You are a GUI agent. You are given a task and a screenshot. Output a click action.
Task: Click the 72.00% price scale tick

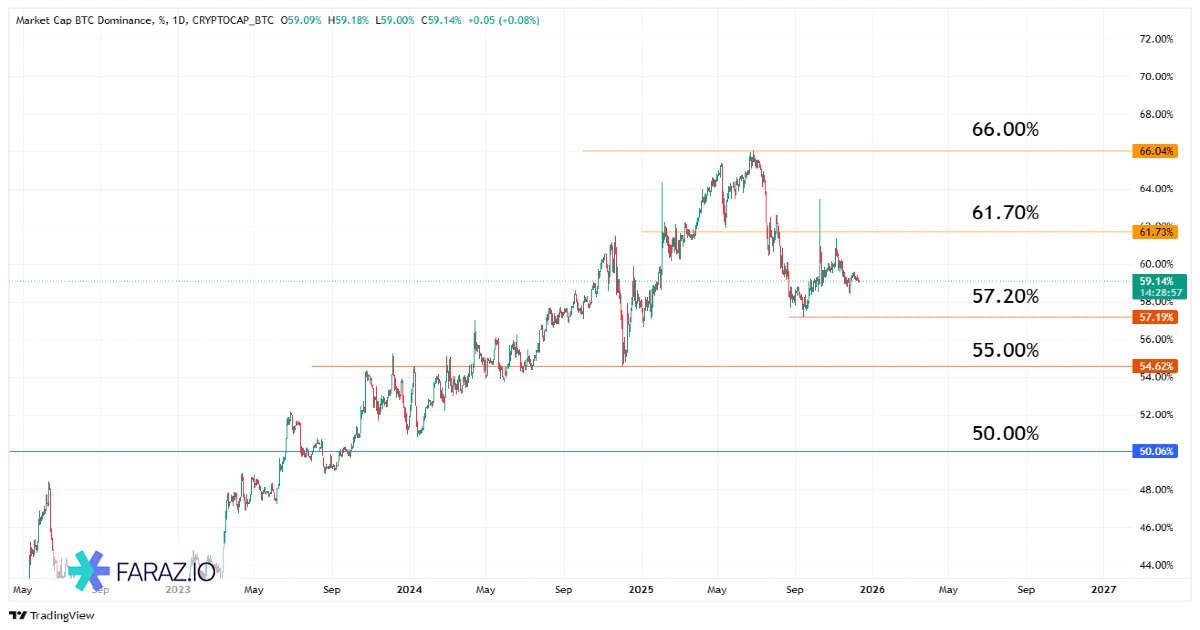pyautogui.click(x=1156, y=39)
